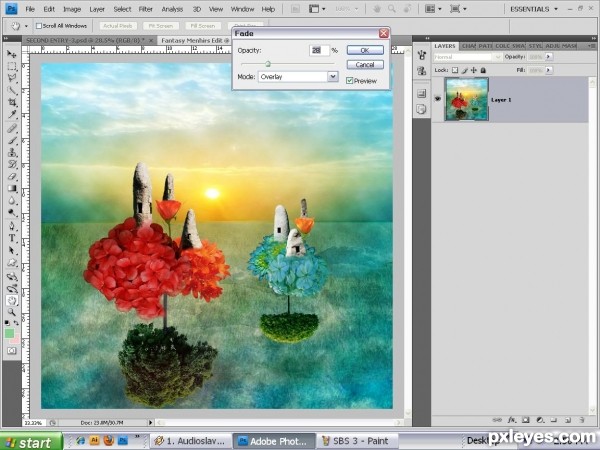The image size is (600, 450).
Task: Select the Blur tool
Action: coord(12,201)
